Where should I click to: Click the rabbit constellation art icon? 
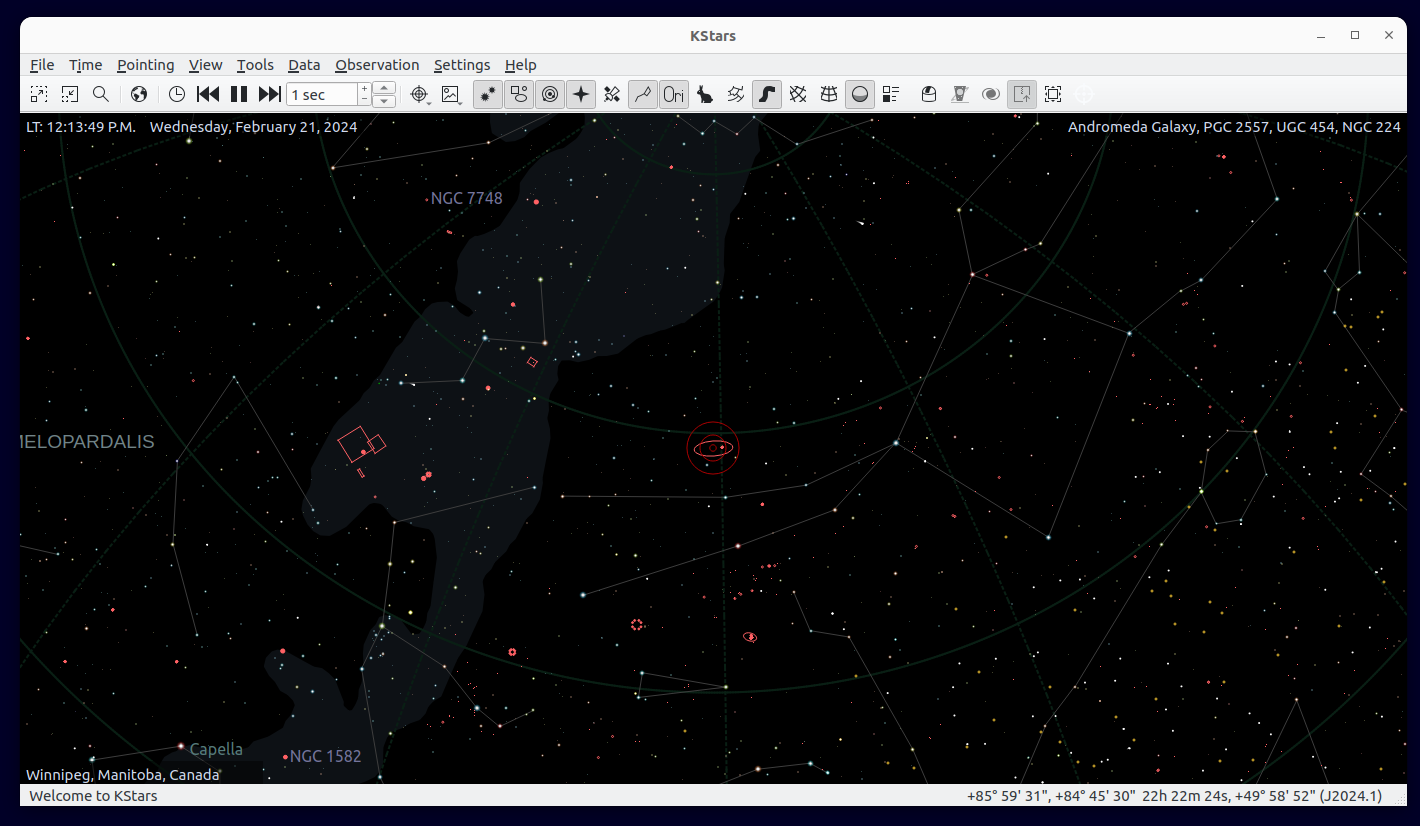pos(705,94)
